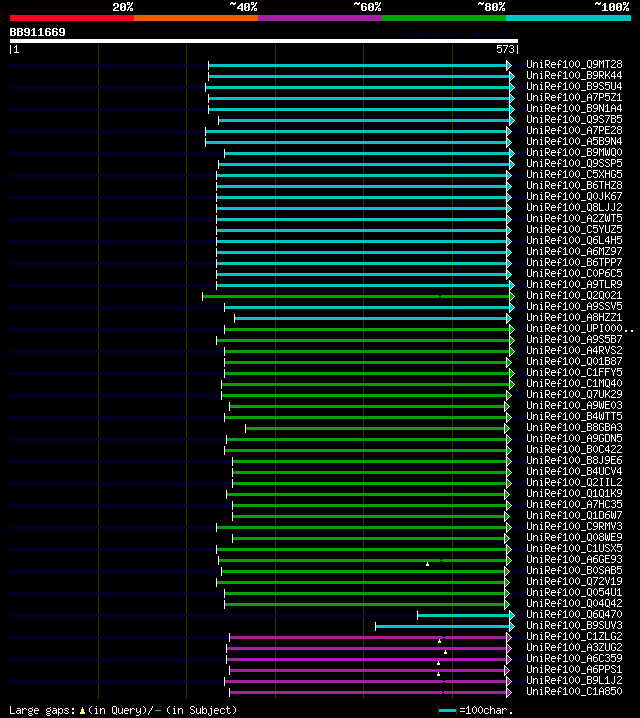The width and height of the screenshot is (640, 718).
Task: Select the UniRef100_A4RVS2 label
Action: pos(574,350)
